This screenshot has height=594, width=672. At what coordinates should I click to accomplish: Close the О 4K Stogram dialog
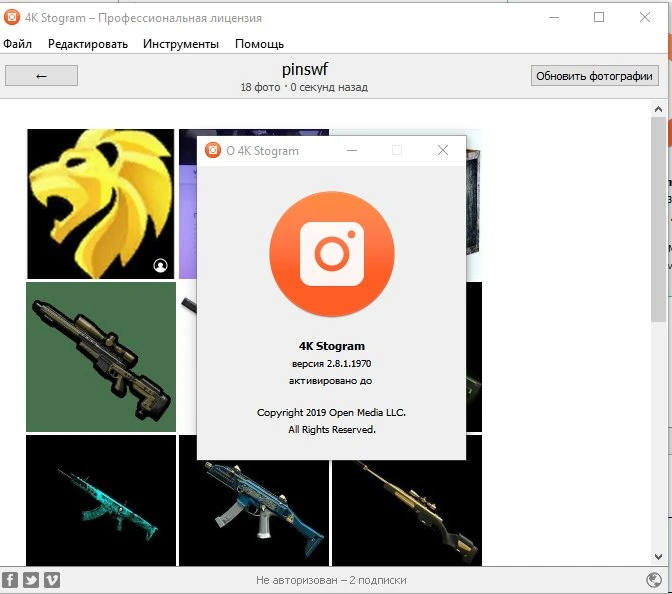[x=443, y=150]
